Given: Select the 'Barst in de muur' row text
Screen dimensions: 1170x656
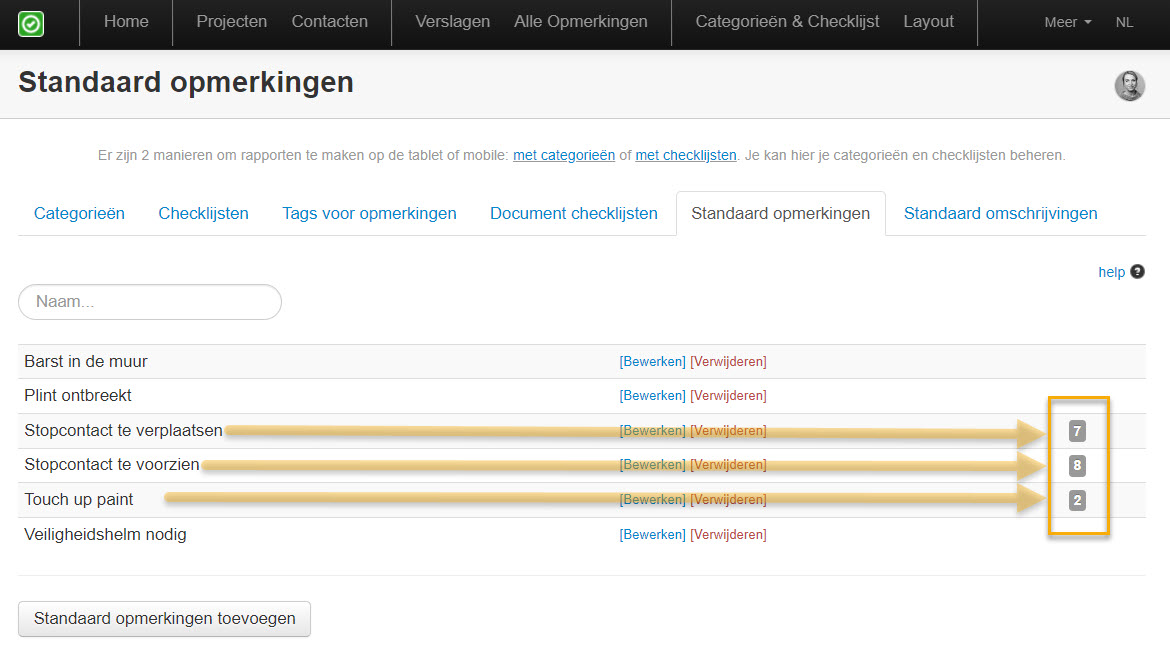Looking at the screenshot, I should pos(86,361).
